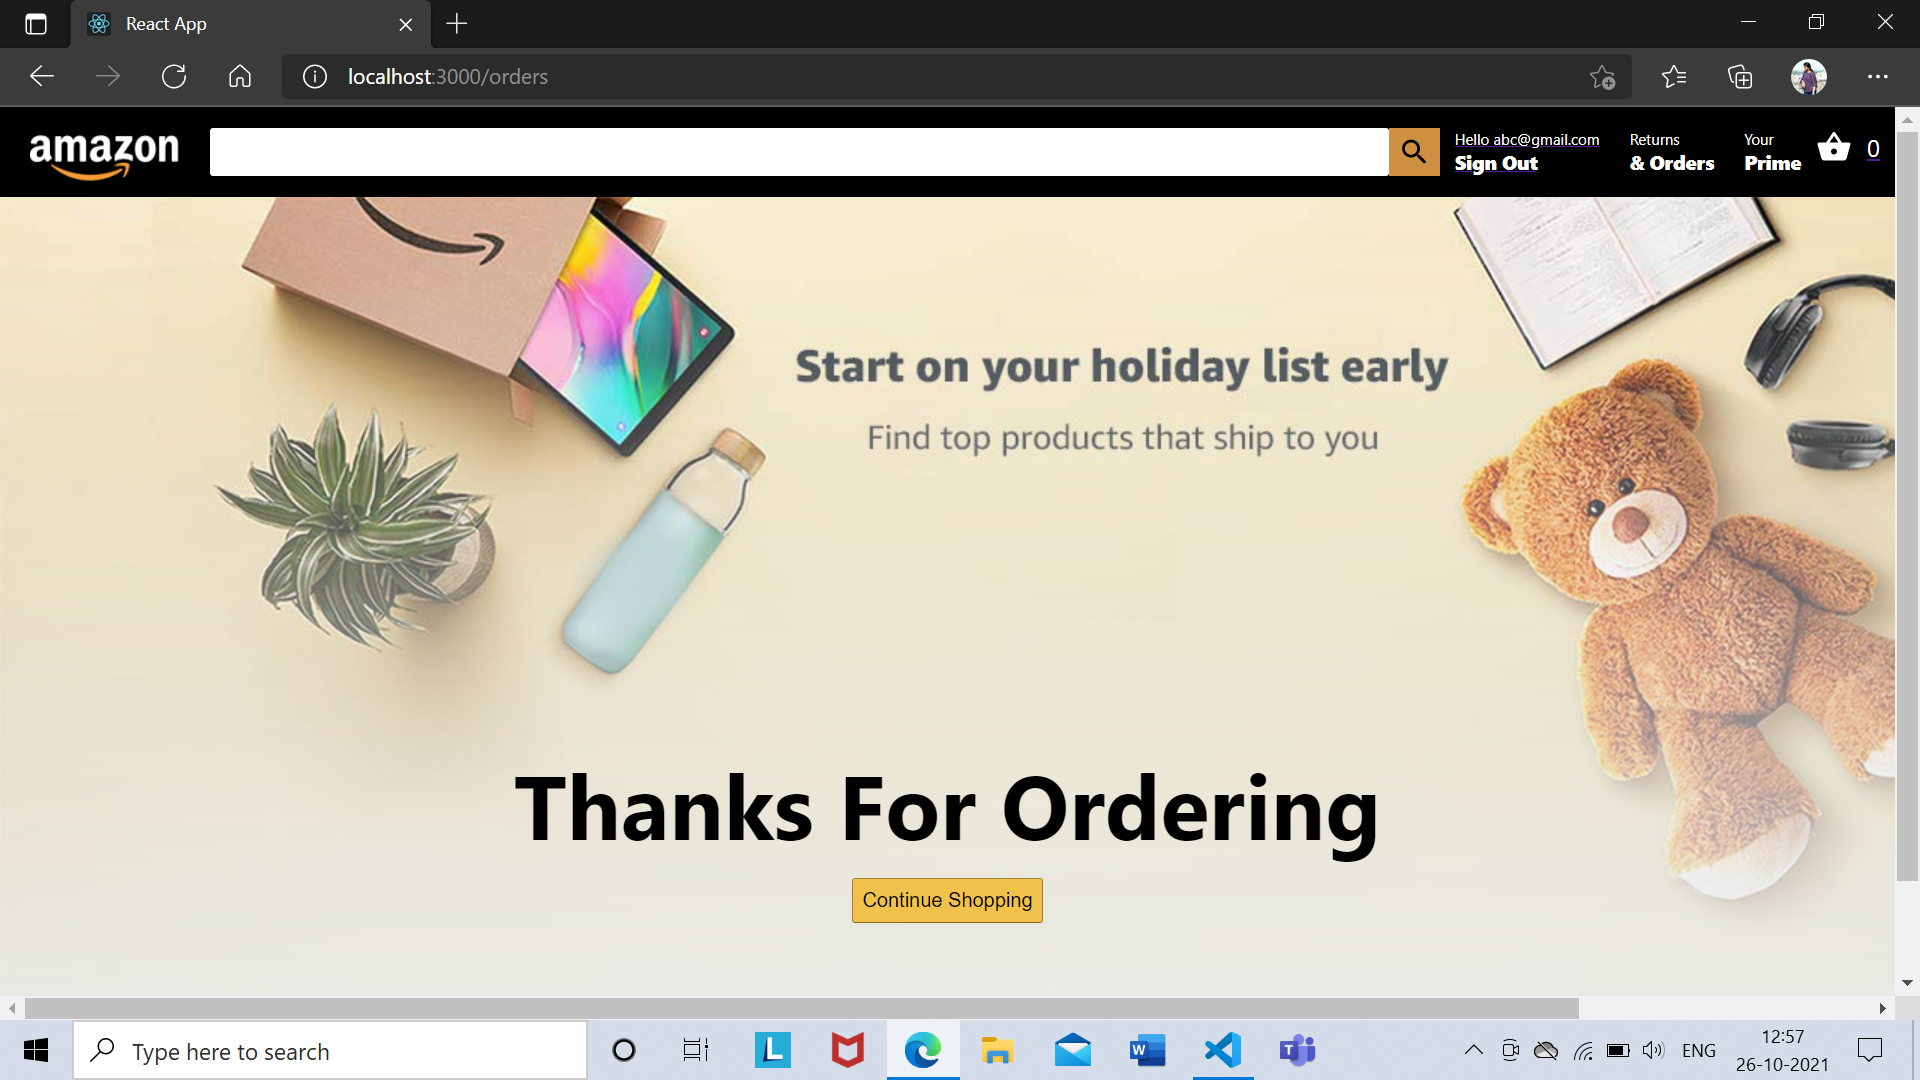Screen dimensions: 1920x1080
Task: Open a new browser tab
Action: pyautogui.click(x=457, y=24)
